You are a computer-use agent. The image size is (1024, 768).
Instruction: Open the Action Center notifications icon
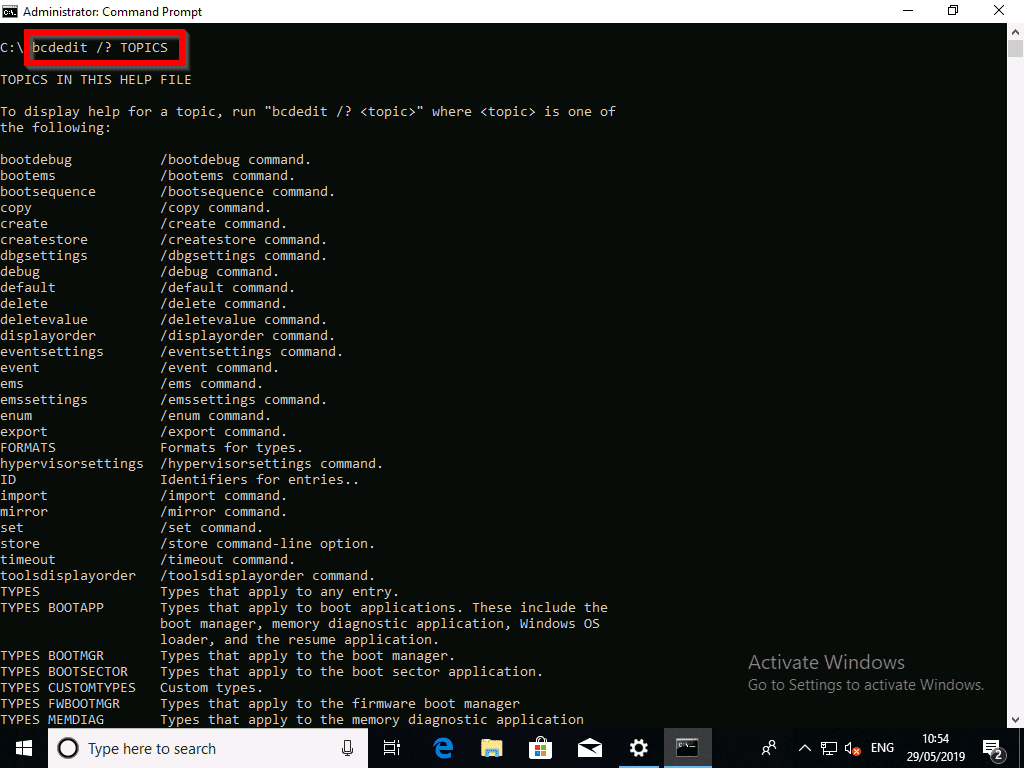(994, 748)
